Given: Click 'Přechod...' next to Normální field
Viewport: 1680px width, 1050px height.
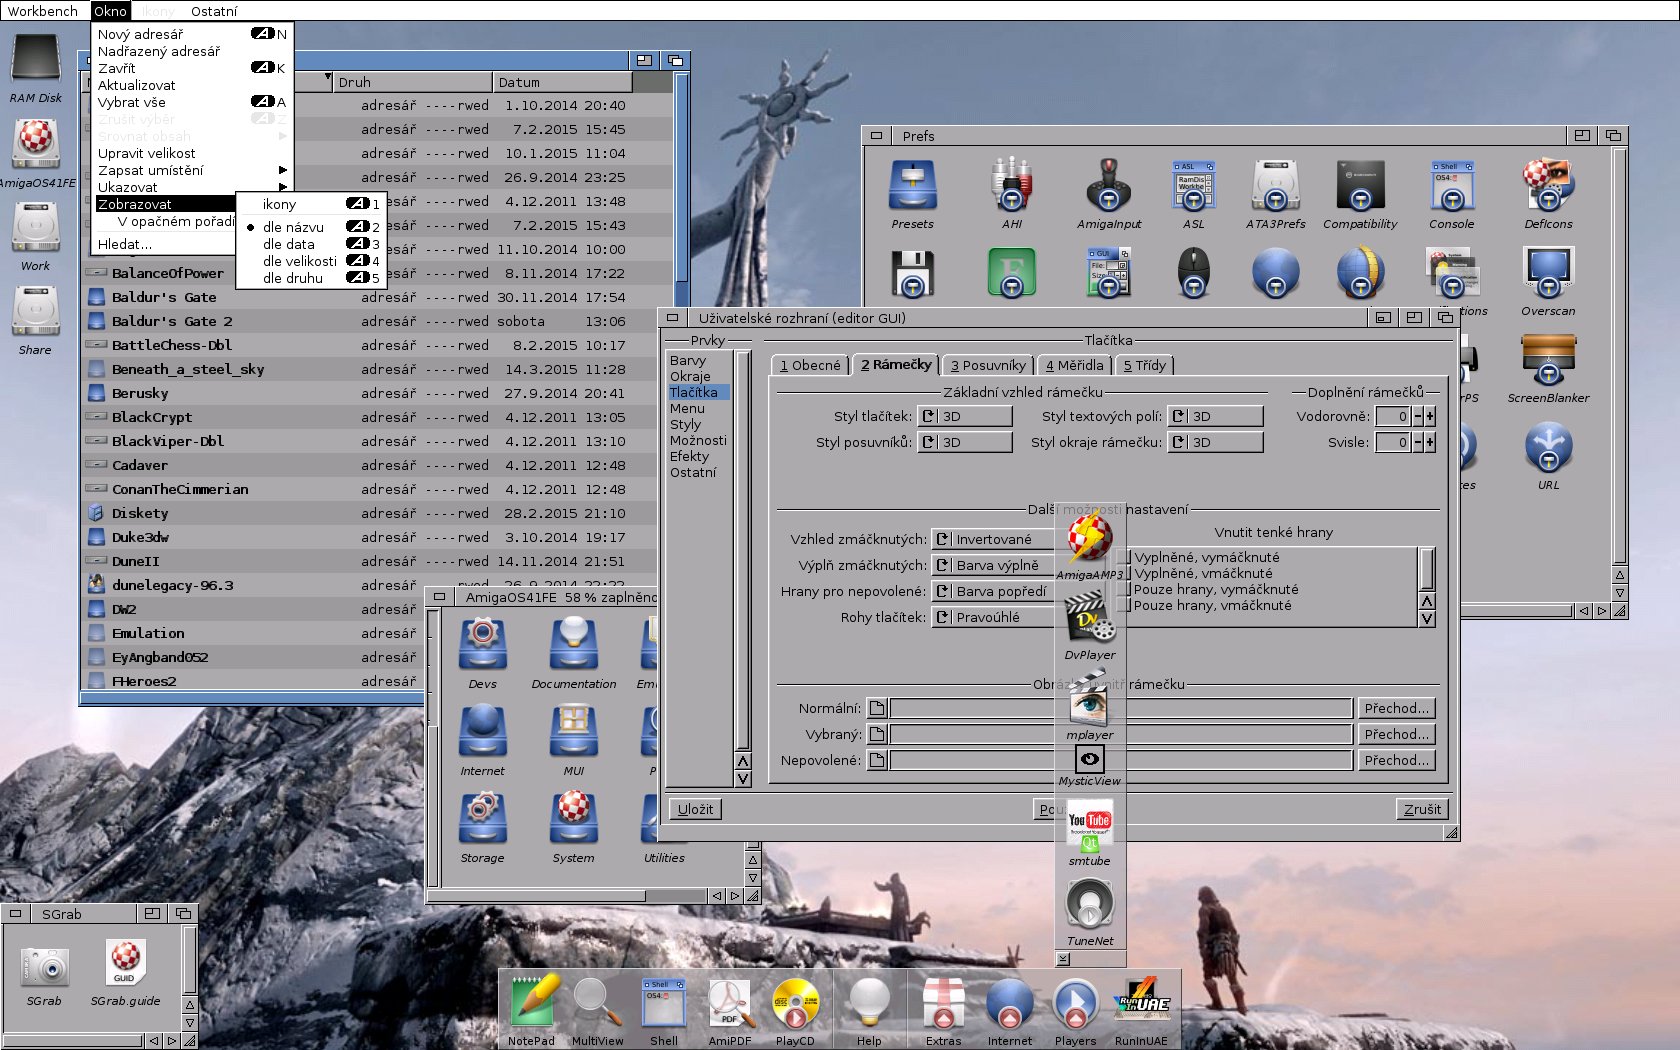Looking at the screenshot, I should [1396, 708].
